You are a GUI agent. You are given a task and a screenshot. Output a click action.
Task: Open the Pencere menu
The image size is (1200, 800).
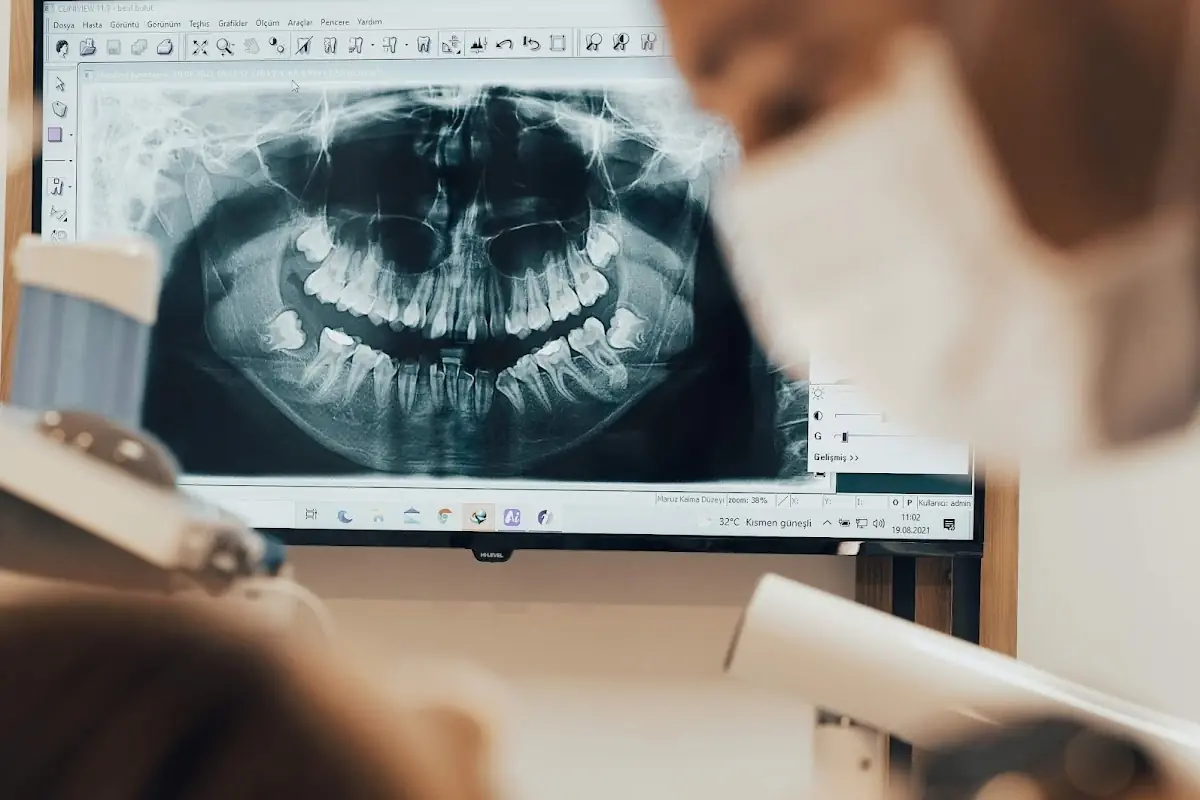tap(335, 22)
